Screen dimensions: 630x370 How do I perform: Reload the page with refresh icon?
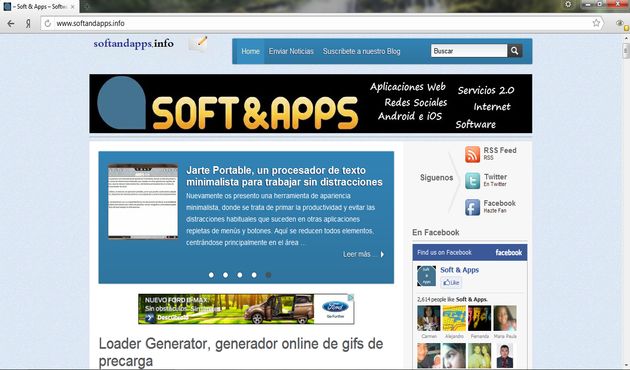coord(47,23)
